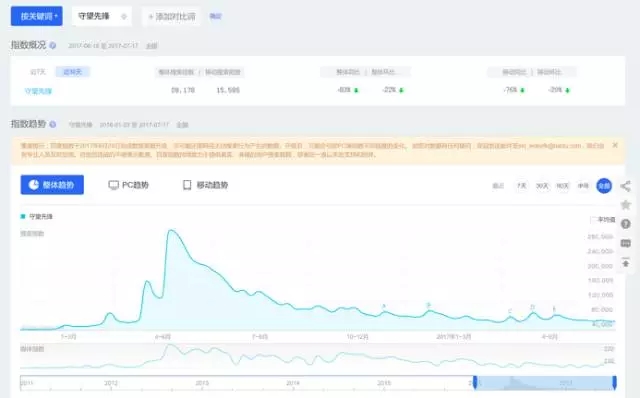Screen dimensions: 640x398
Task: Click the share icon in the side toolbar
Action: [x=626, y=186]
